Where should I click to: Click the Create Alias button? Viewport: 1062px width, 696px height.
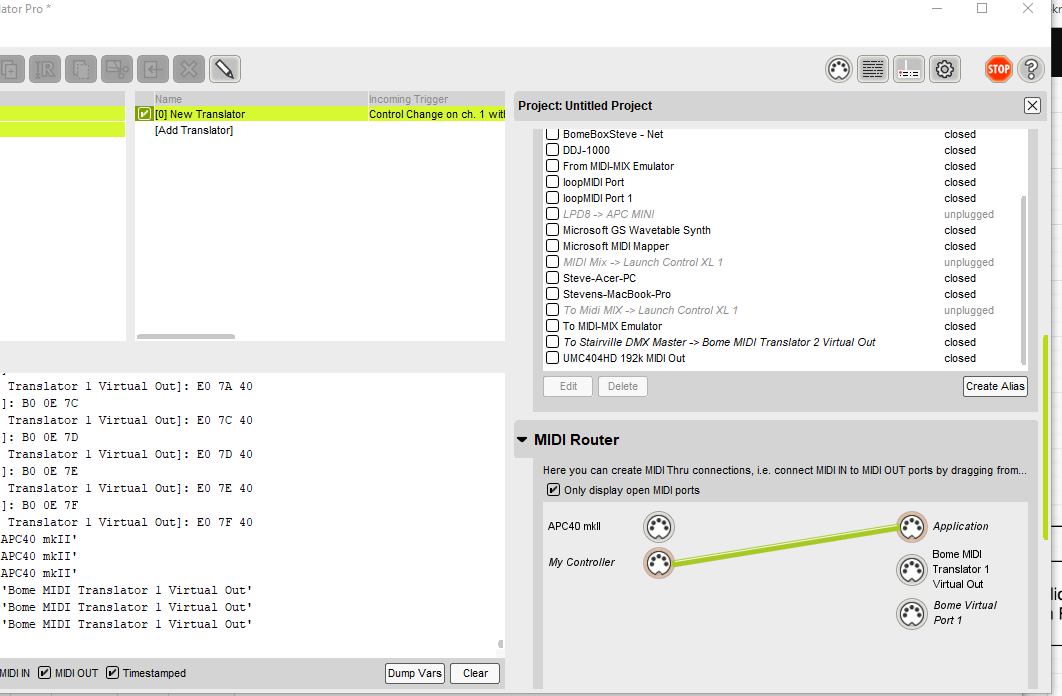[995, 387]
